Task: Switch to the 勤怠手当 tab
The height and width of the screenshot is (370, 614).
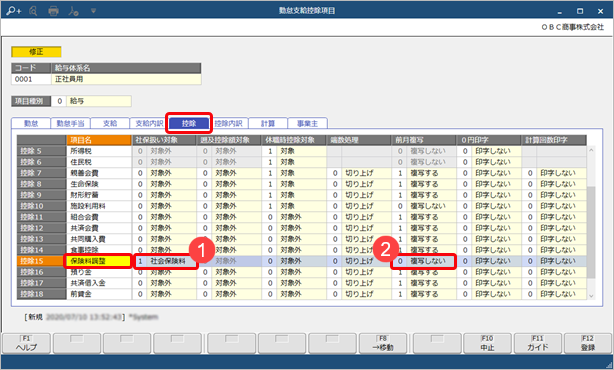Action: point(70,123)
